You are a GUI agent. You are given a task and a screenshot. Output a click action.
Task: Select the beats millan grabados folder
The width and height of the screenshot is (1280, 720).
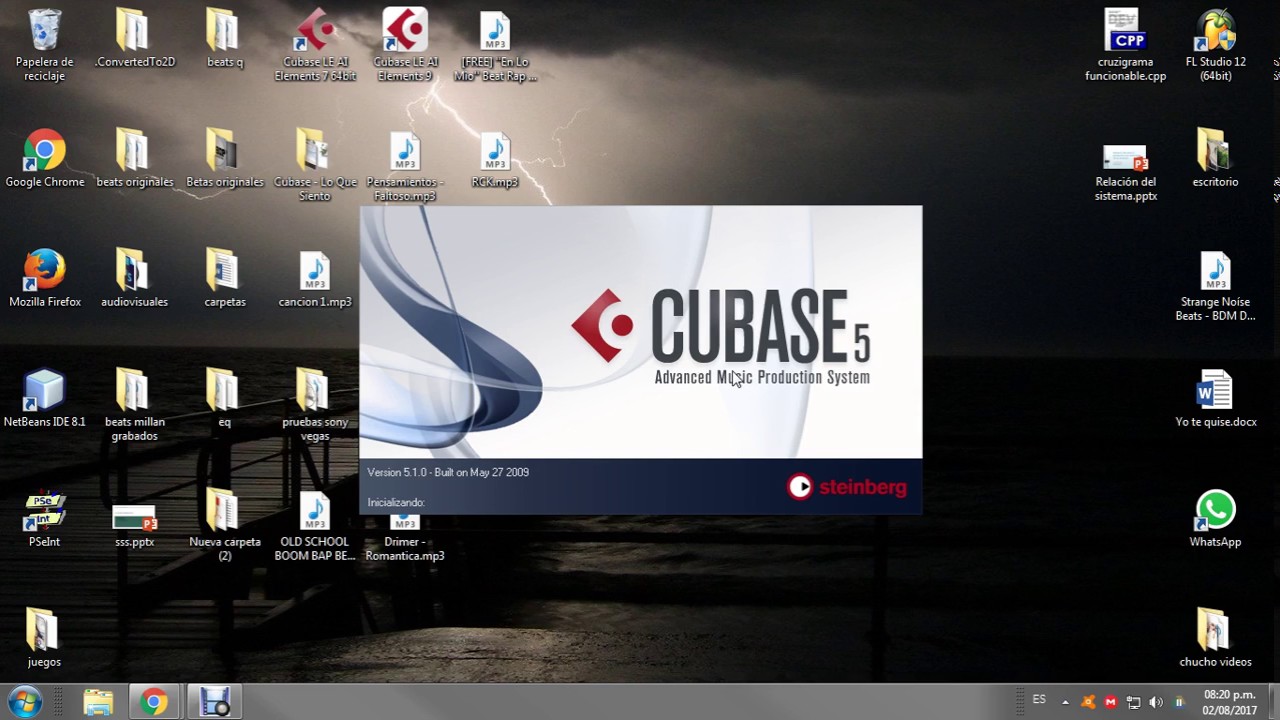tap(134, 406)
